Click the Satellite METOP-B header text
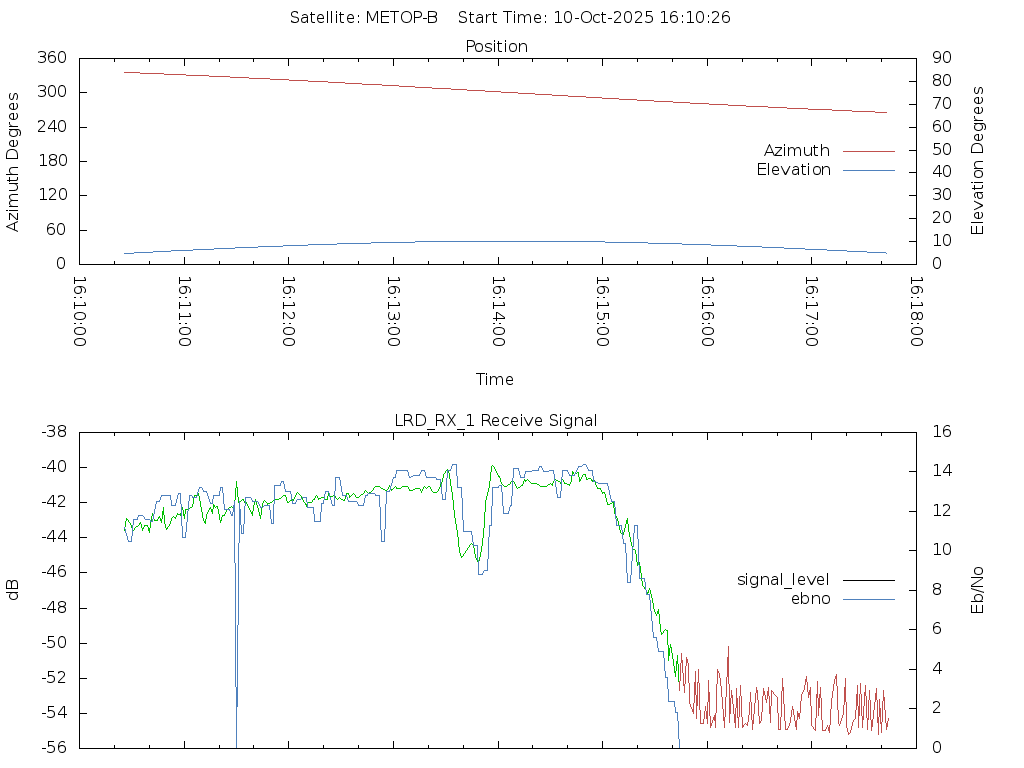The image size is (1024, 768). 364,18
